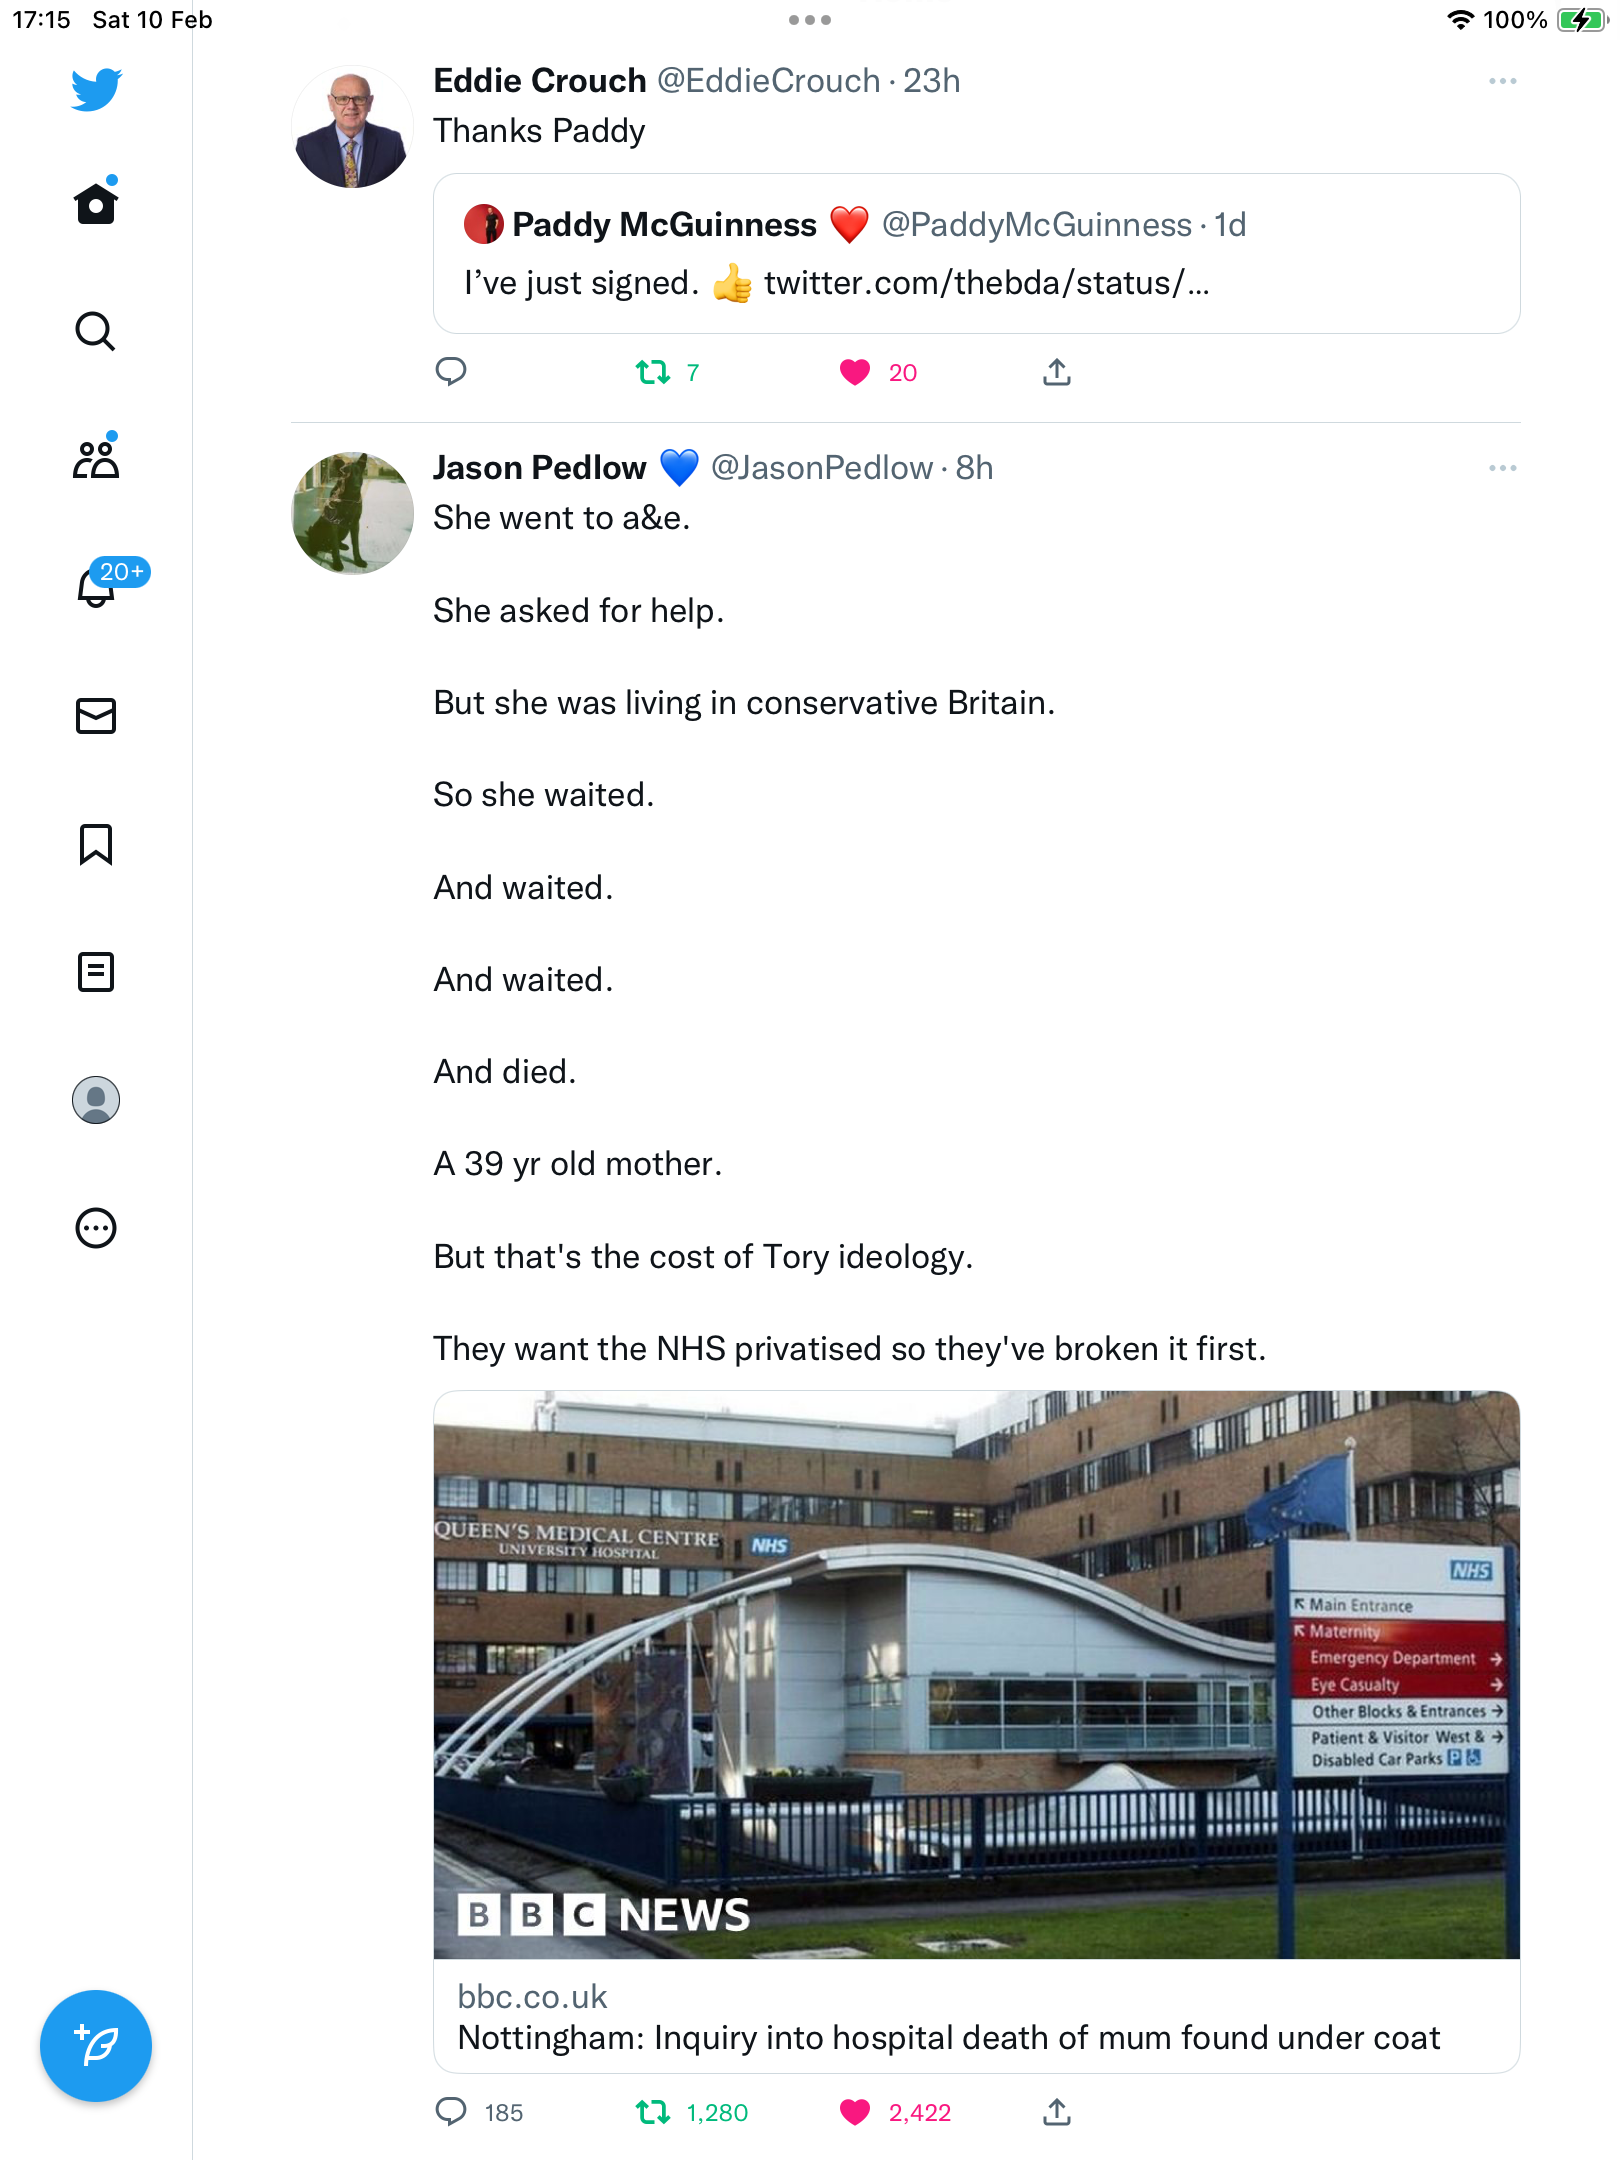Open the Communities people icon
The height and width of the screenshot is (2160, 1620).
[x=96, y=459]
